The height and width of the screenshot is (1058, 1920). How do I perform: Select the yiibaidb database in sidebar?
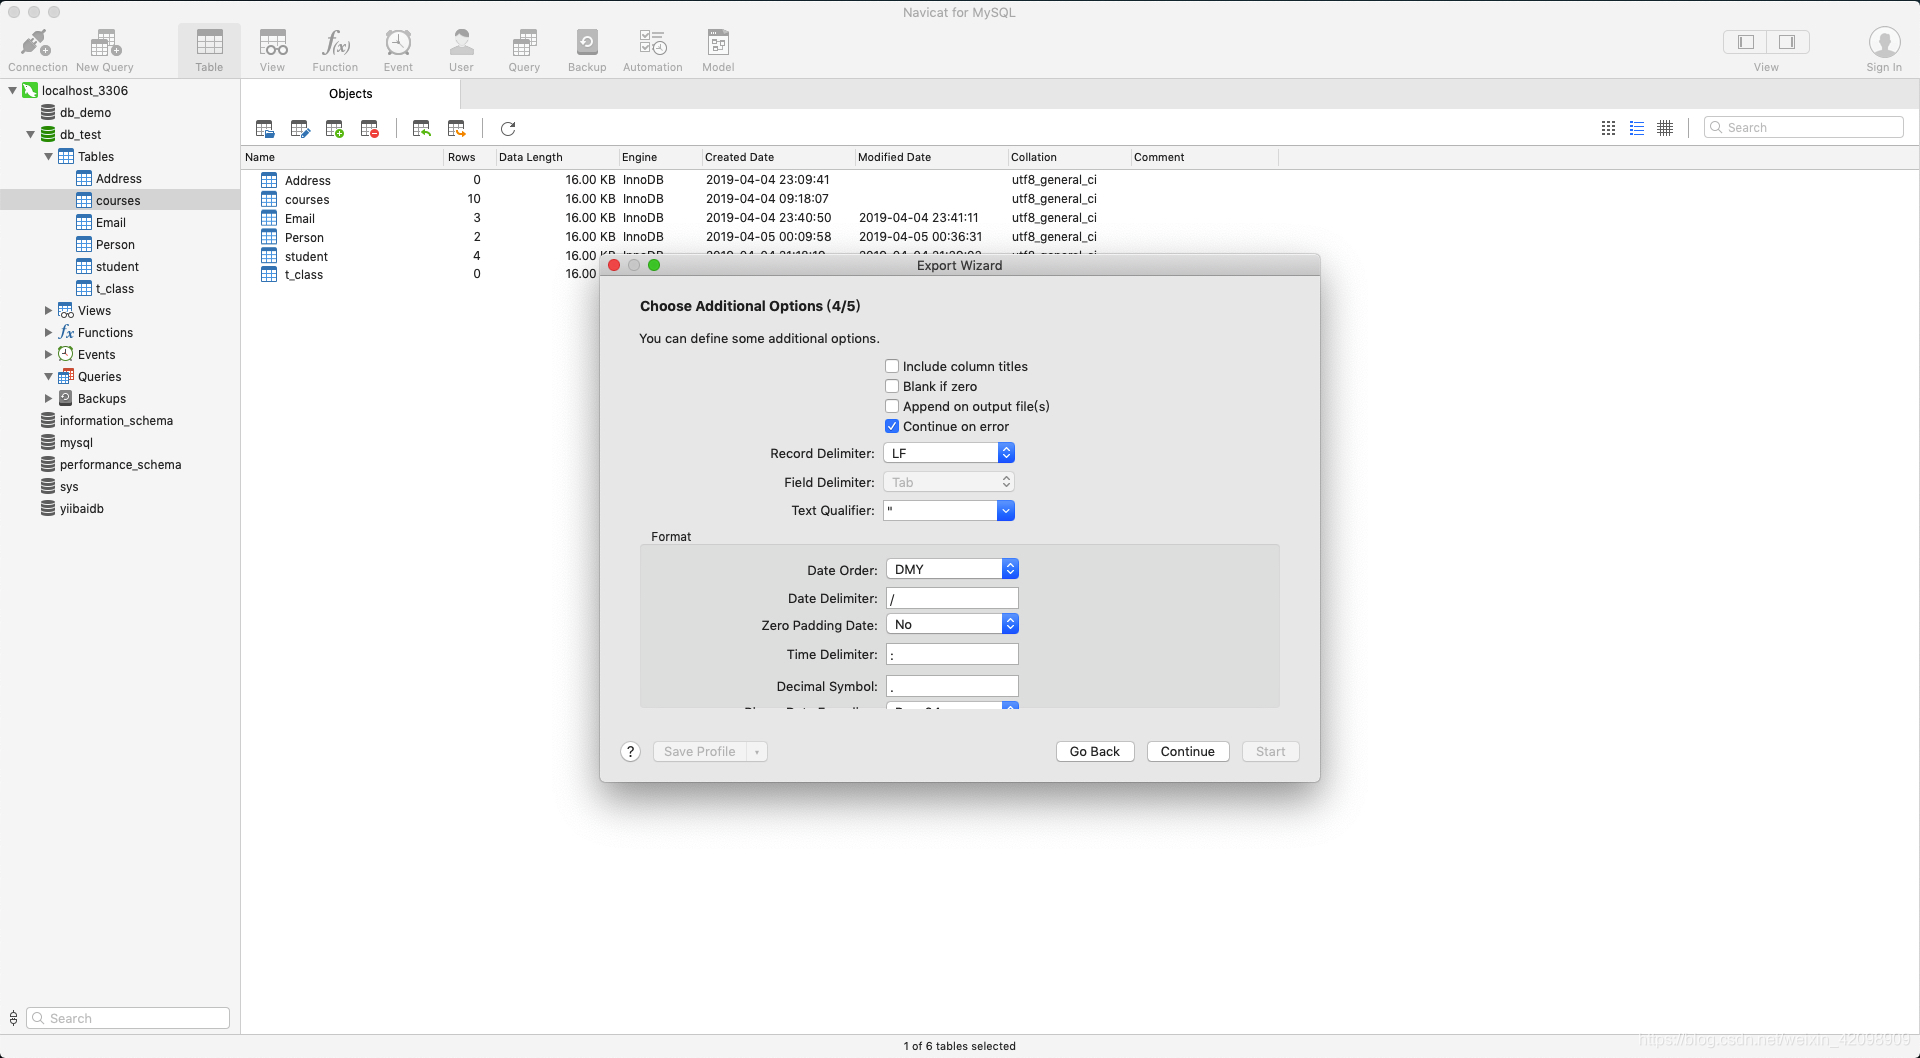point(81,508)
